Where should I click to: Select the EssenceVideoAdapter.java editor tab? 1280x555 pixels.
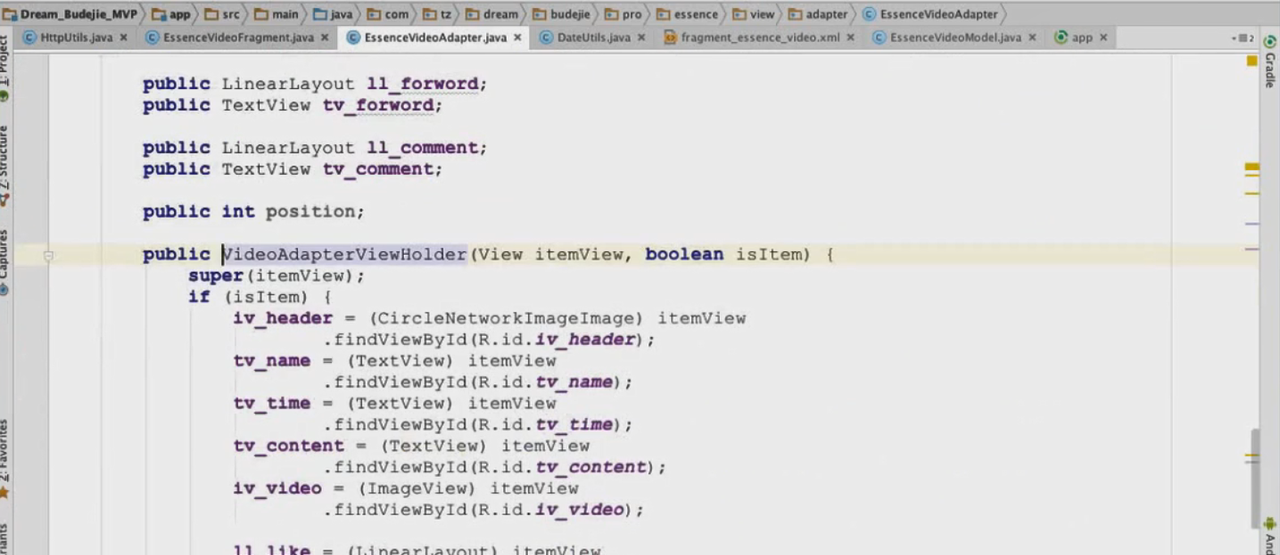point(435,38)
